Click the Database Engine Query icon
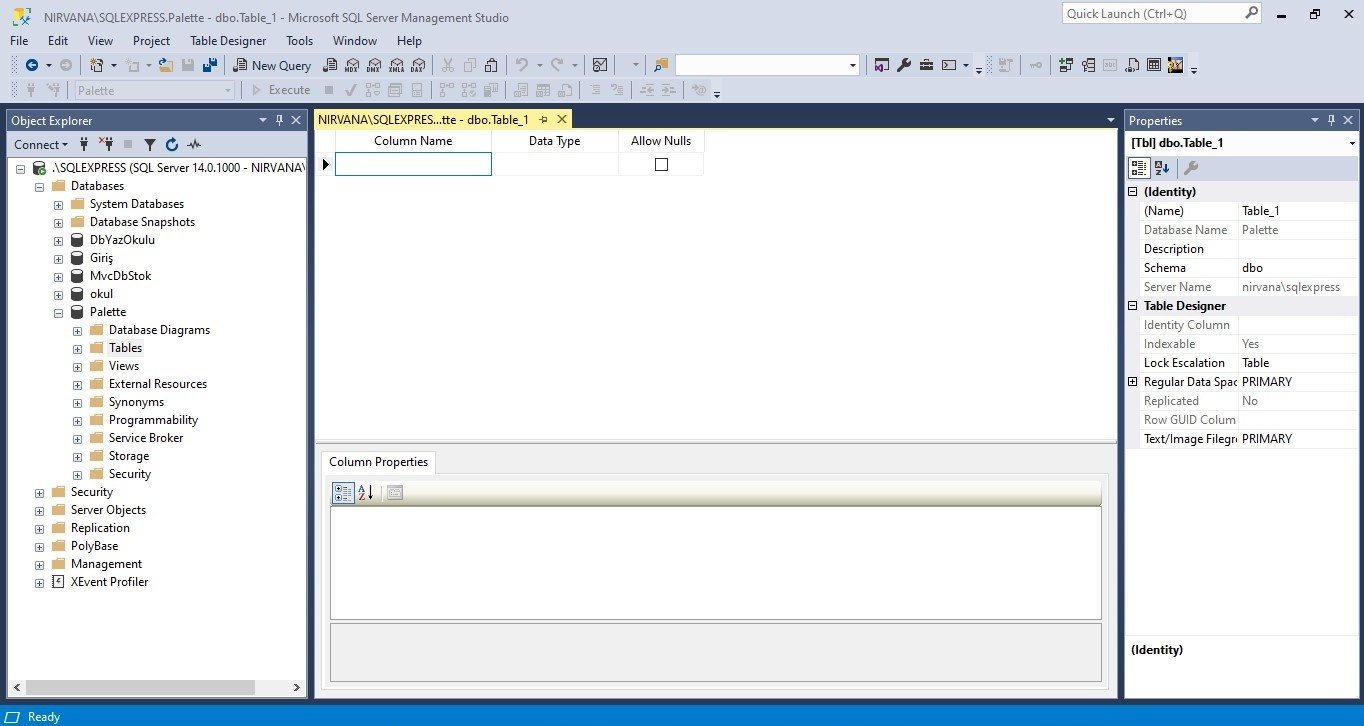This screenshot has width=1364, height=726. pyautogui.click(x=331, y=65)
